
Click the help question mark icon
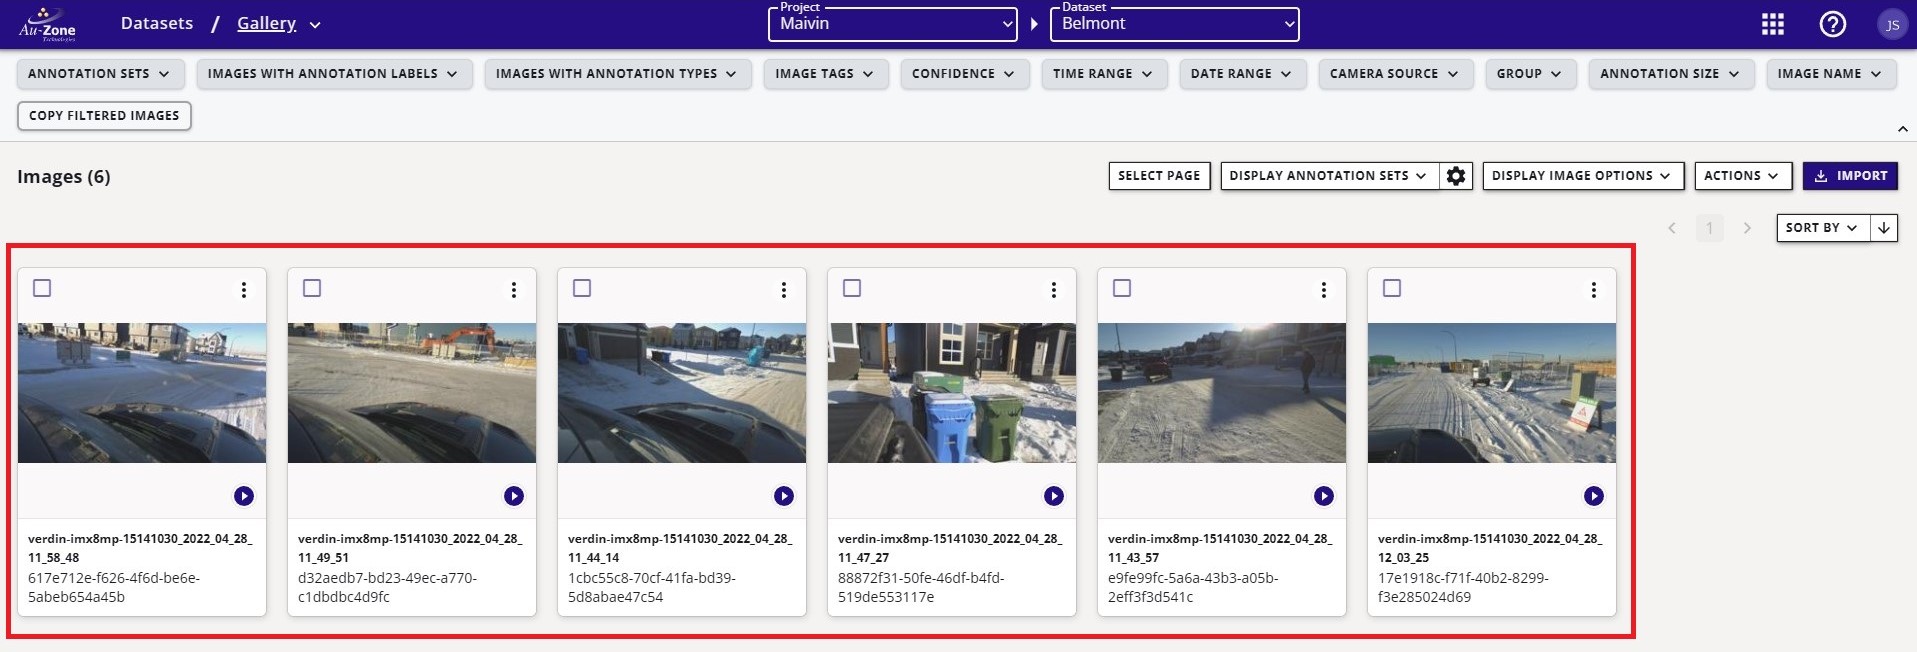[x=1832, y=24]
